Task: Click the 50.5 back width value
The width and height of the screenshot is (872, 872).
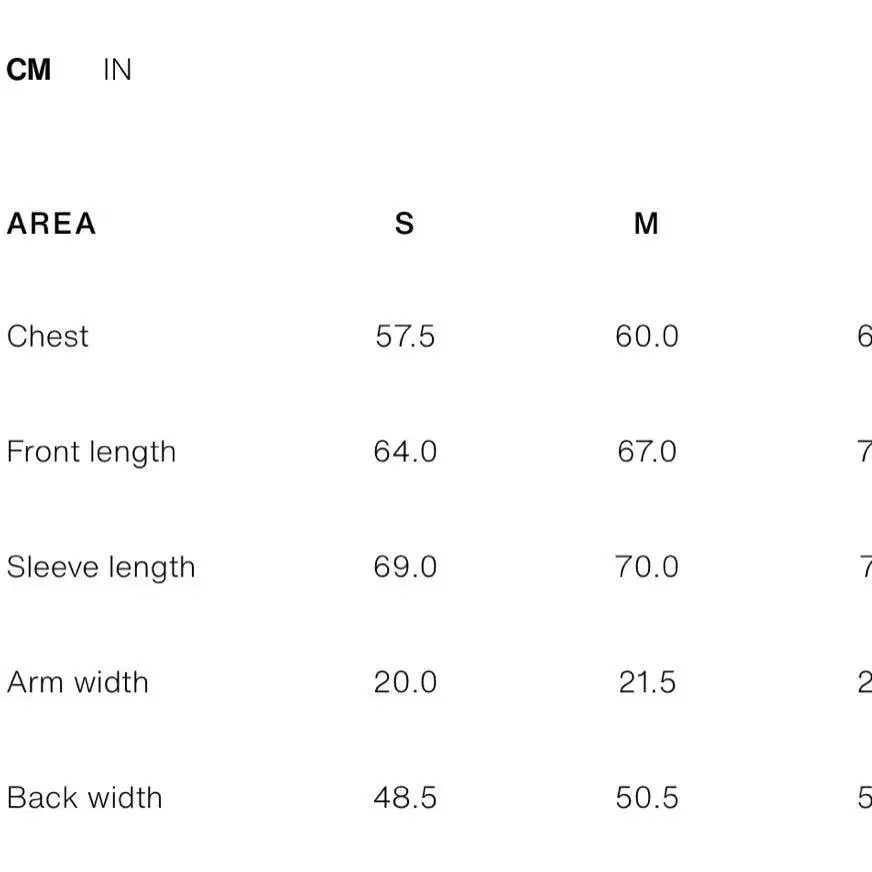Action: [646, 798]
